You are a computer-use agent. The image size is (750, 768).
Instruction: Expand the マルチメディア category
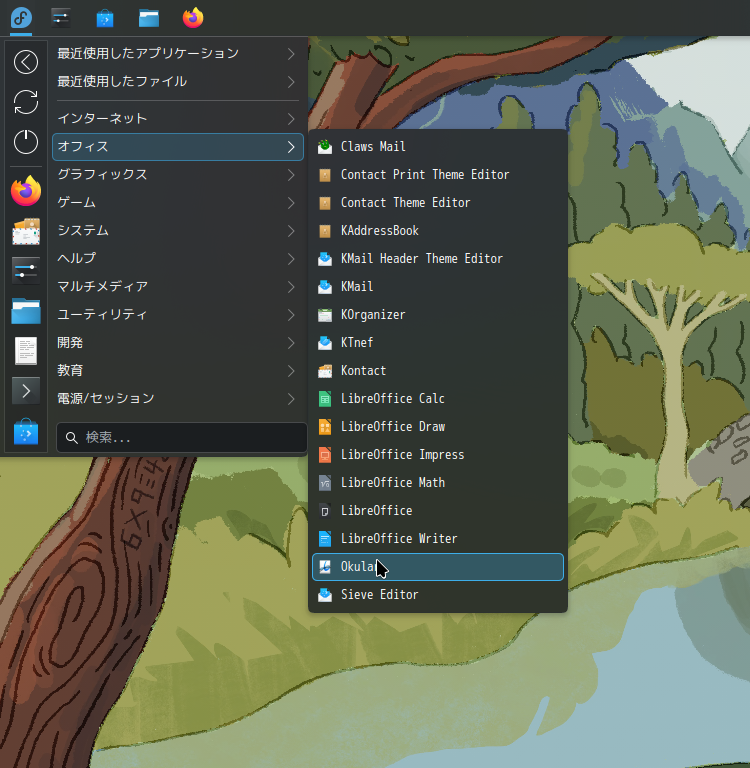(x=177, y=286)
